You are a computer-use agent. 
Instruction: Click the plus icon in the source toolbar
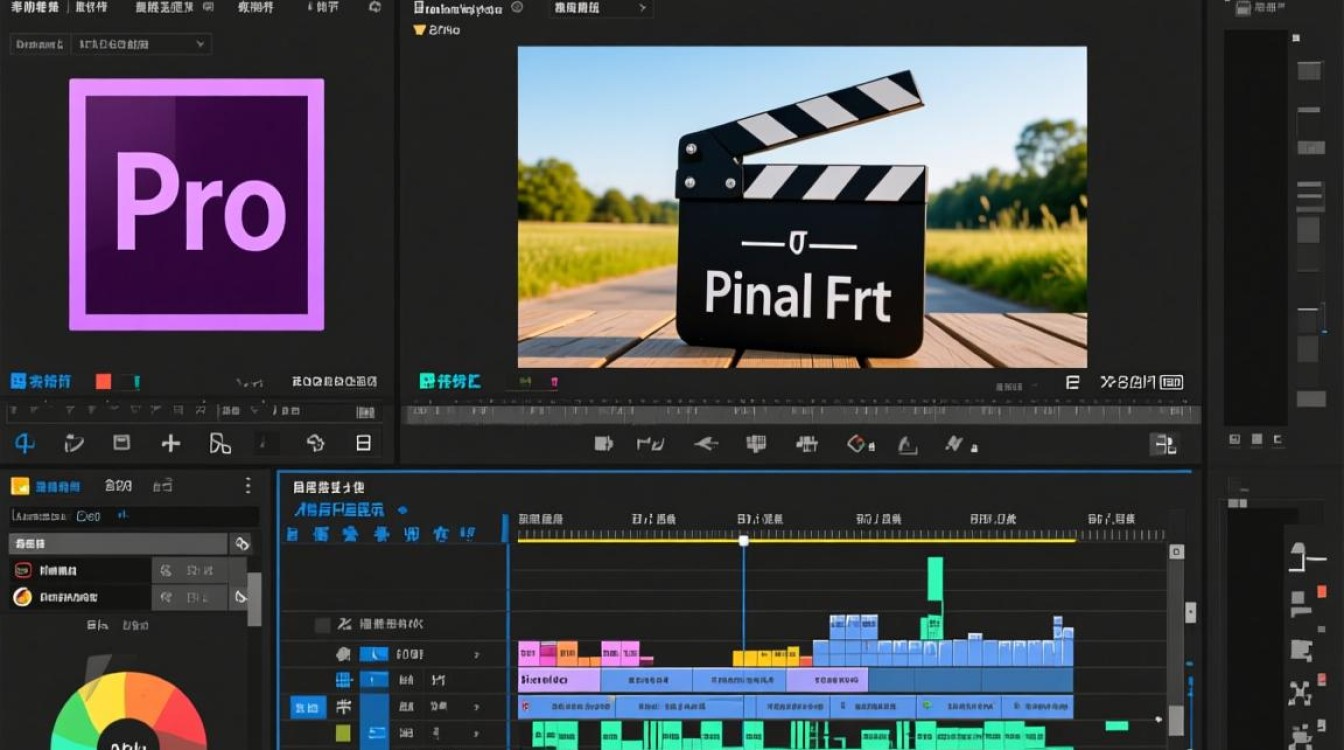(171, 443)
